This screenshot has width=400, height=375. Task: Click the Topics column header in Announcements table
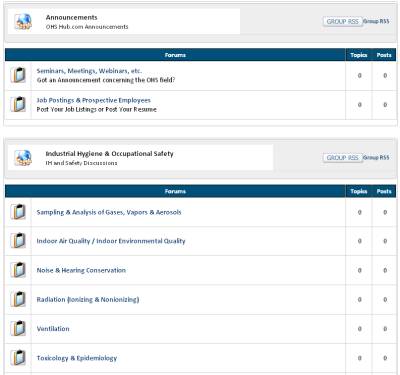point(359,55)
